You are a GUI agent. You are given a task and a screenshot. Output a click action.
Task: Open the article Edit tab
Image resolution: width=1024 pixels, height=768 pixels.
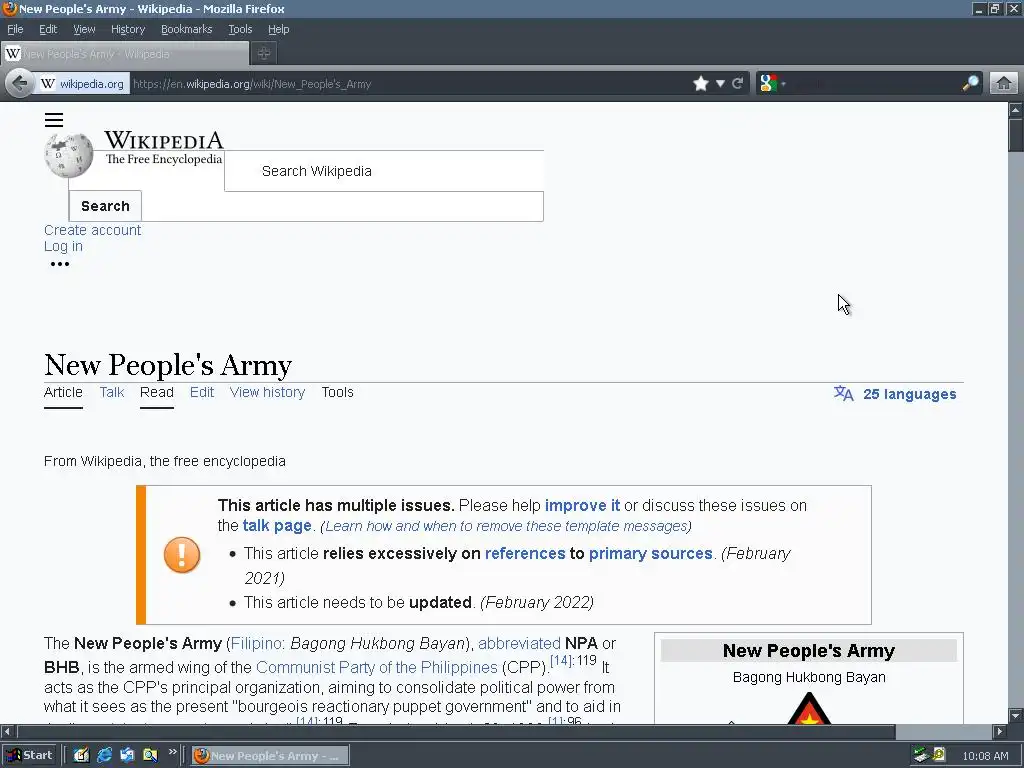pos(202,392)
